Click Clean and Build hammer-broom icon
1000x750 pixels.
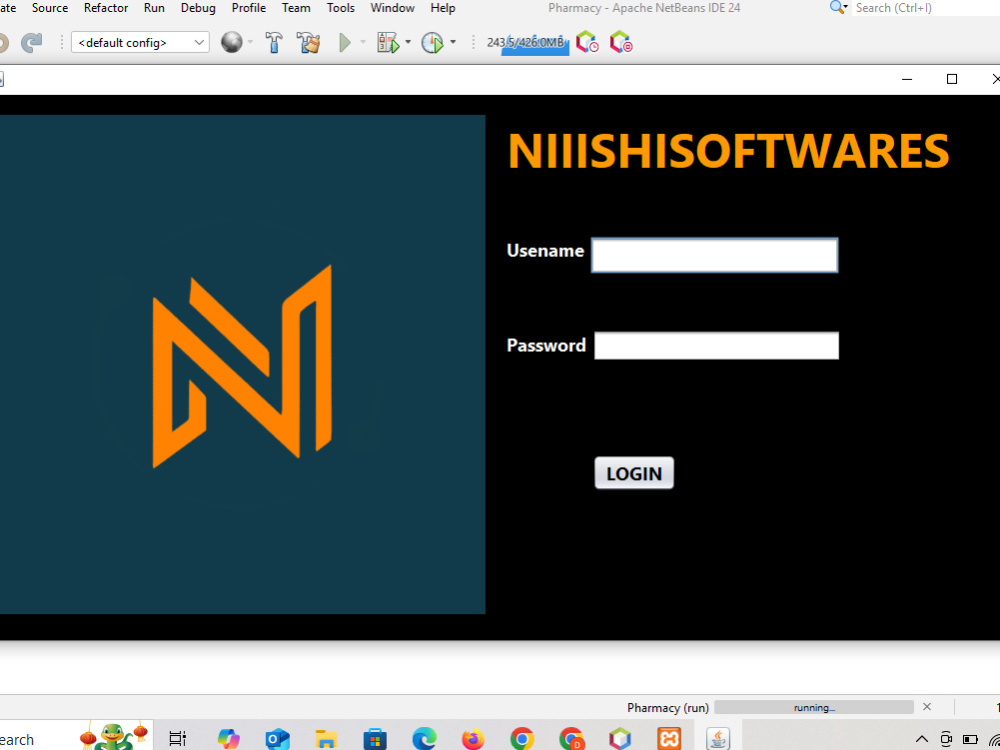[x=309, y=43]
